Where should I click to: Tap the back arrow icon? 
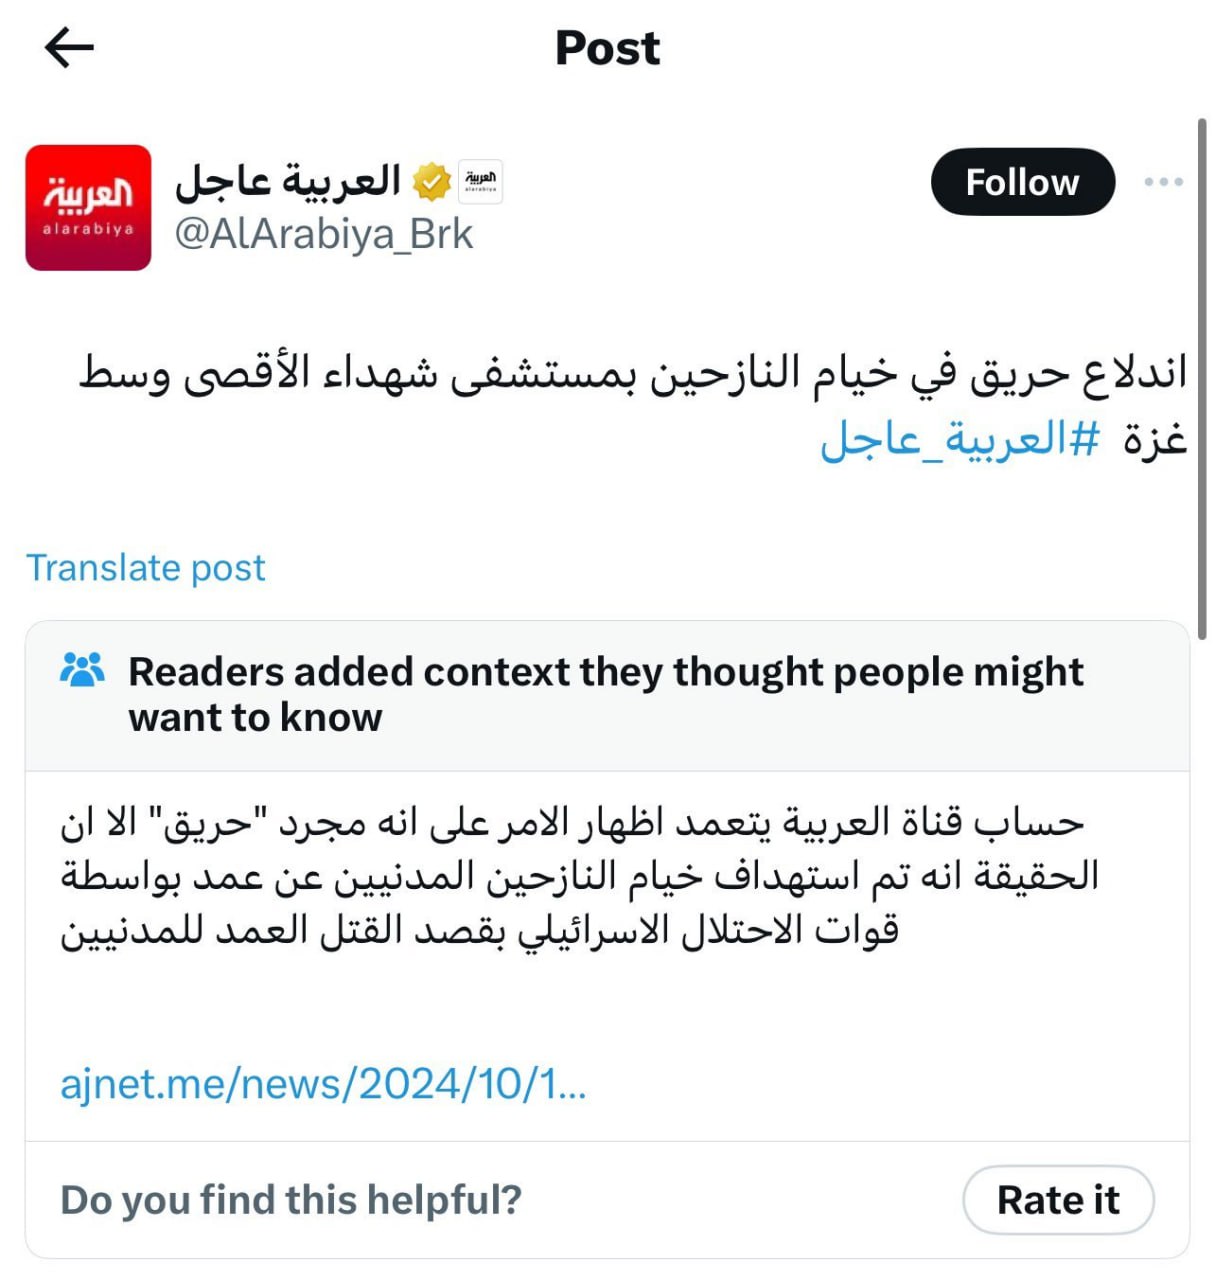69,47
